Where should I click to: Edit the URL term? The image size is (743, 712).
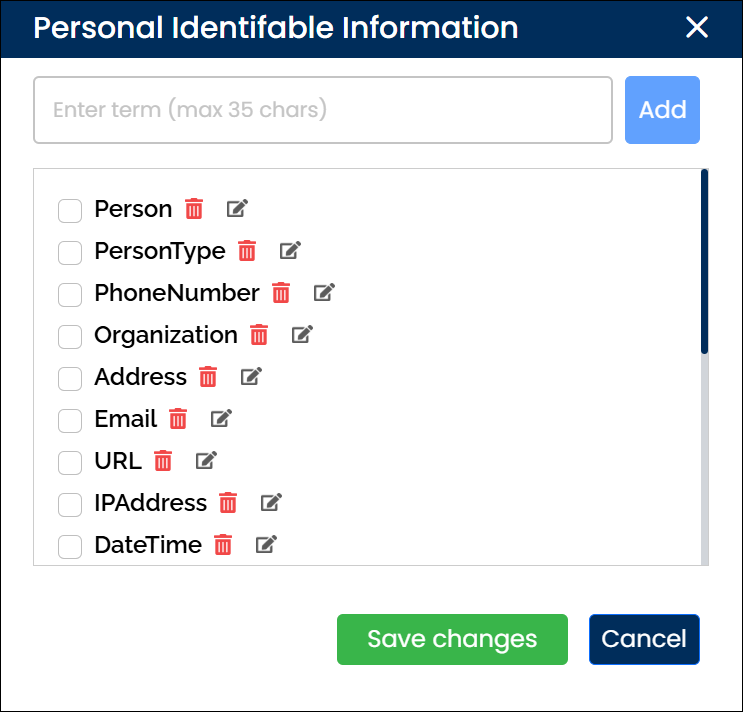(205, 461)
